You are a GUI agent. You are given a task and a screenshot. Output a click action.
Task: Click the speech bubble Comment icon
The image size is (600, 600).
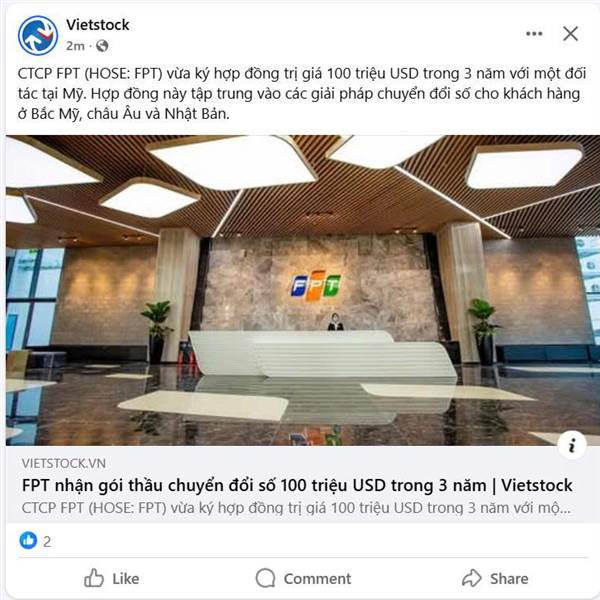265,578
